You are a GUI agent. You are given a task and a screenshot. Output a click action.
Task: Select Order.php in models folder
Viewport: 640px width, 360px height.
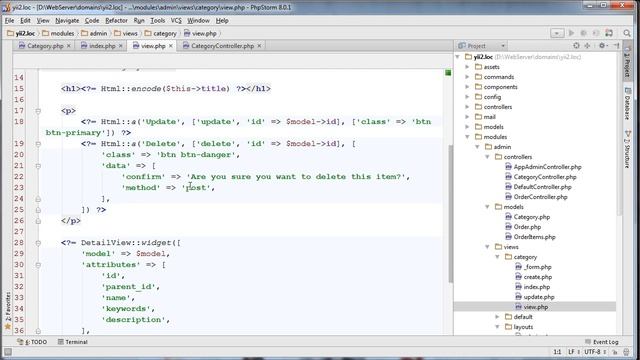523,227
